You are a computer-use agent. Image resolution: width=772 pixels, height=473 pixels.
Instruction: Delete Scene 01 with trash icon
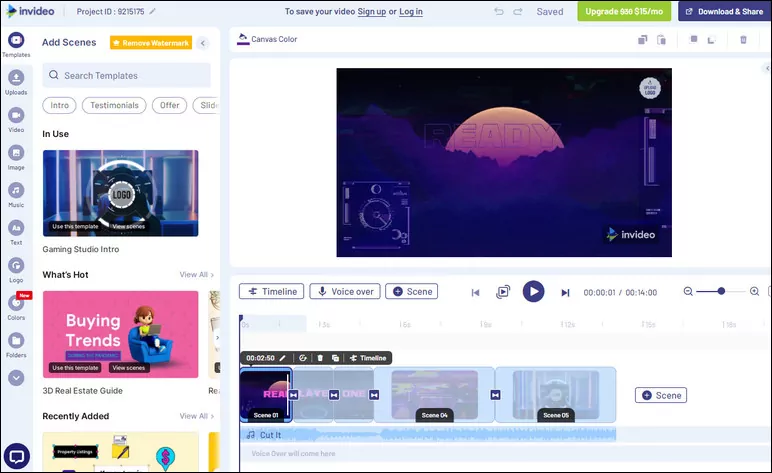point(320,358)
